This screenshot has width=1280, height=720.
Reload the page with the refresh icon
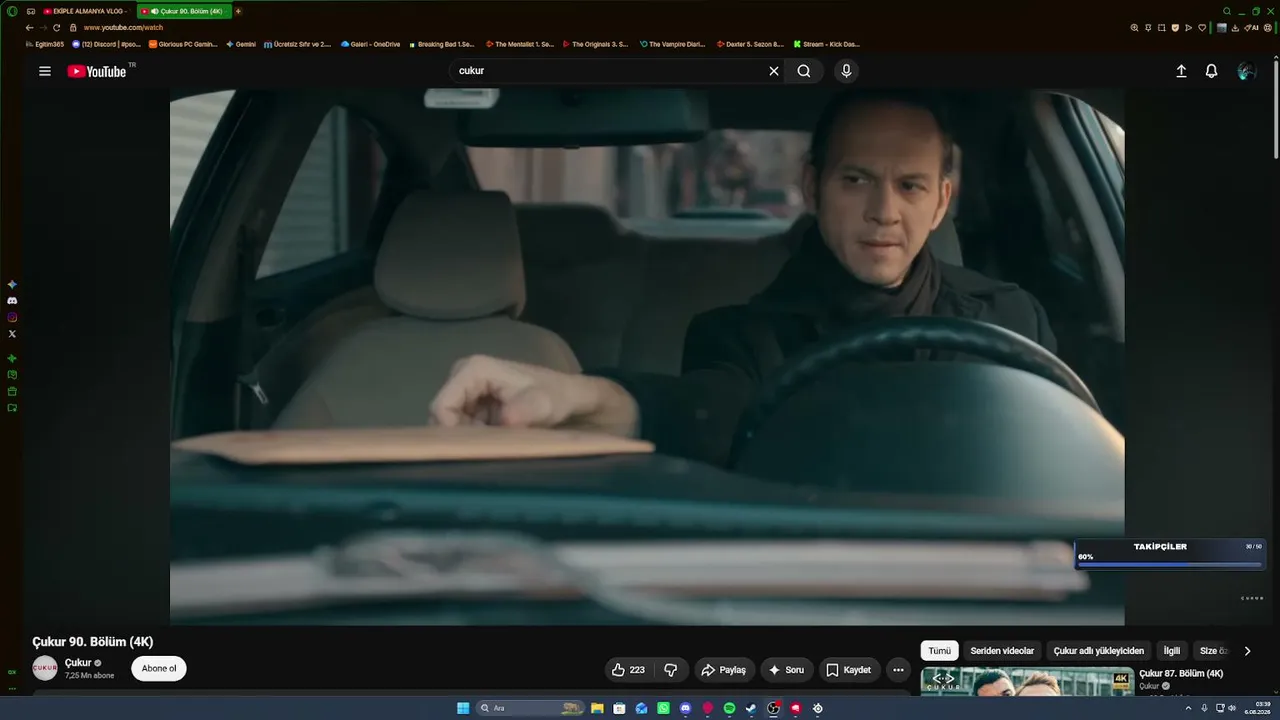57,28
